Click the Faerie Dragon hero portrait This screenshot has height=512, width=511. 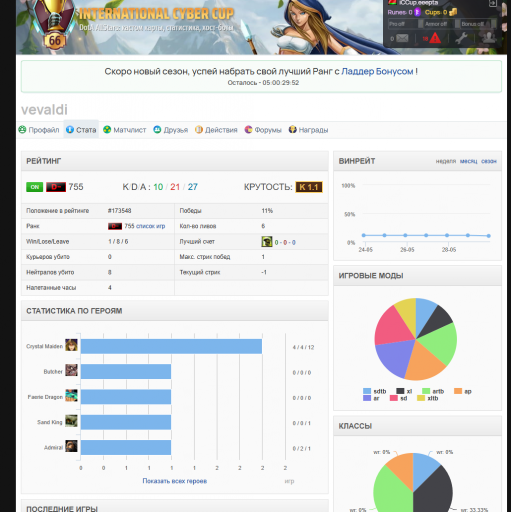coord(71,395)
